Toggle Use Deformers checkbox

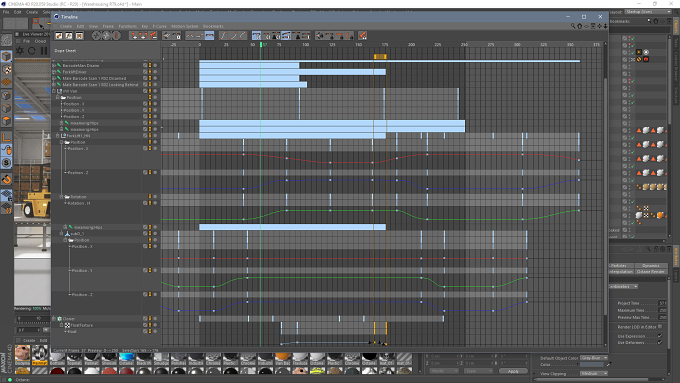[x=660, y=342]
